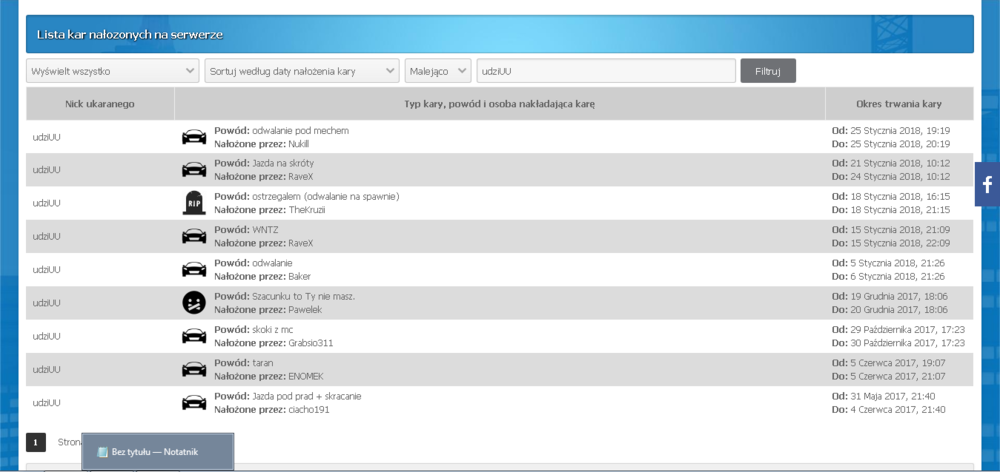The image size is (1000, 472).
Task: Open the 'Malejąco' sort order dropdown
Action: click(x=438, y=71)
